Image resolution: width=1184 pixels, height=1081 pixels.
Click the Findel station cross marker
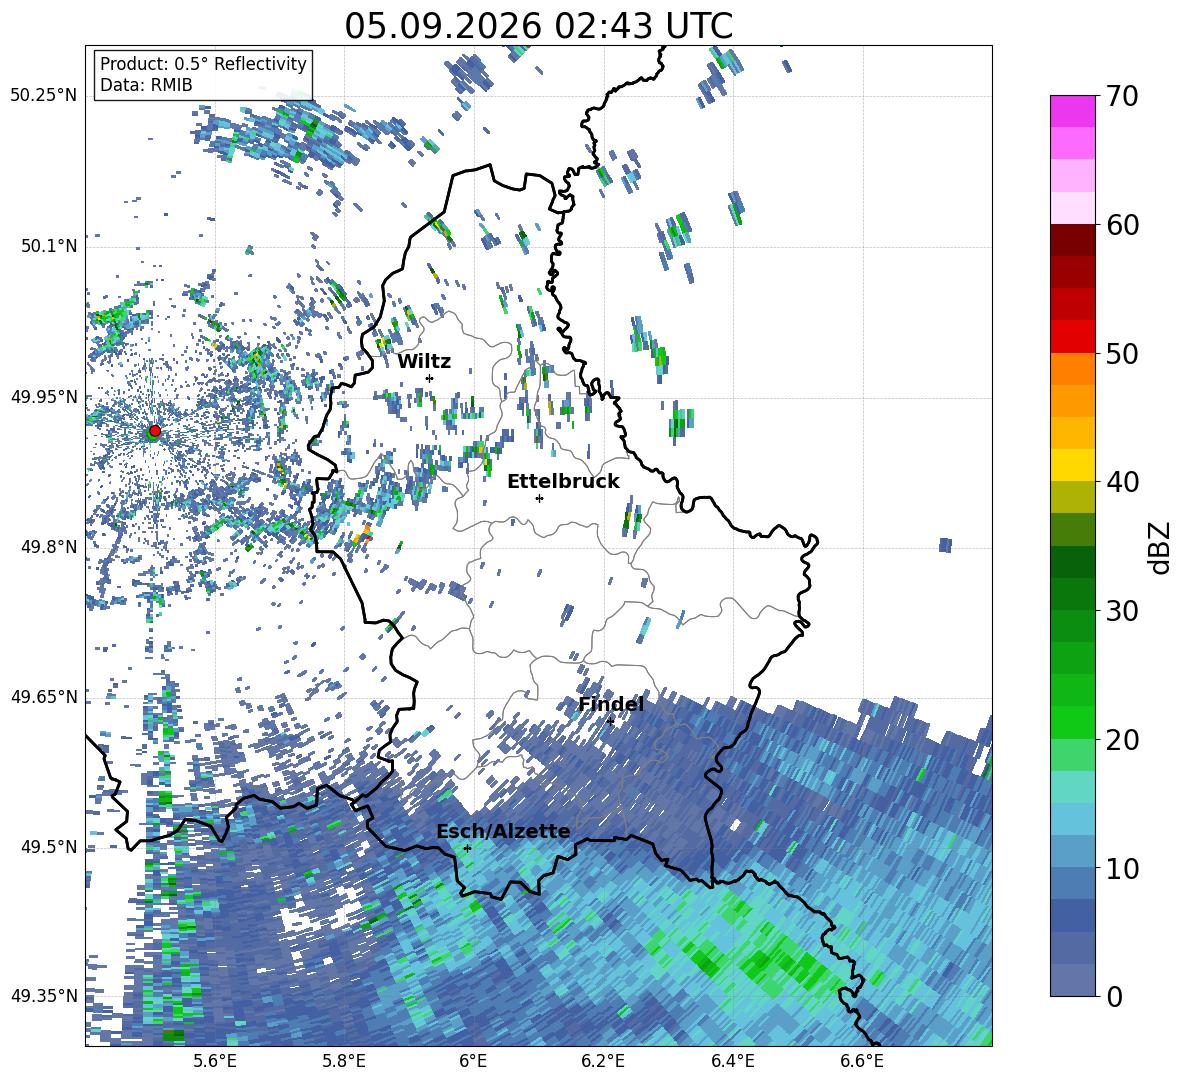coord(610,722)
